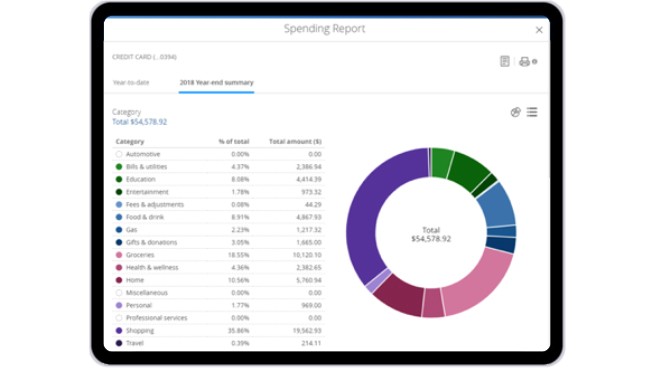The height and width of the screenshot is (368, 654).
Task: Open the statement document icon
Action: [505, 61]
